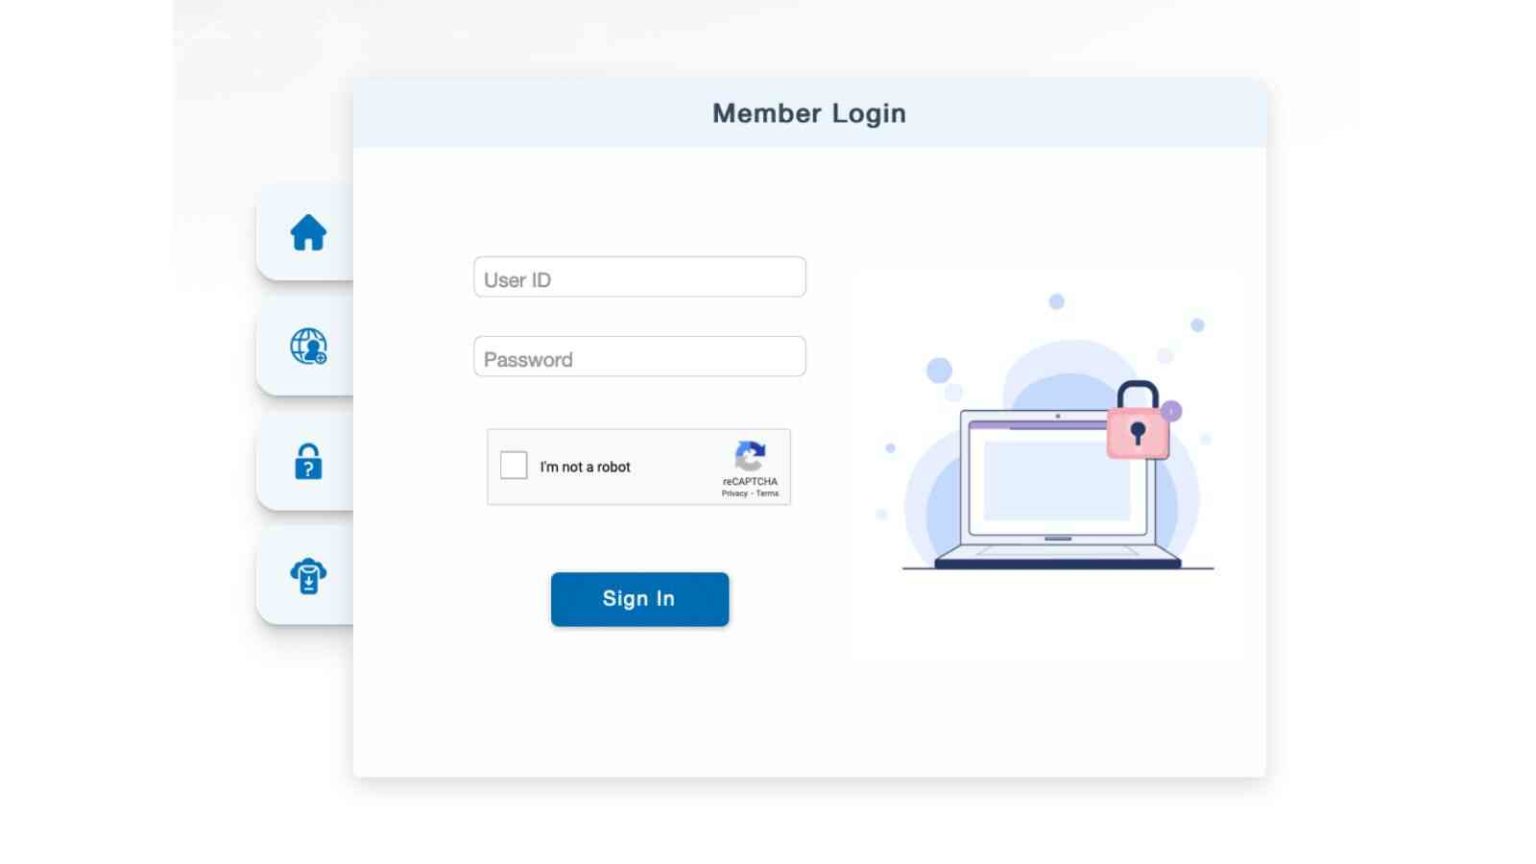Viewport: 1536px width, 864px height.
Task: Click the large blue bubble left of the laptop
Action: (x=939, y=371)
